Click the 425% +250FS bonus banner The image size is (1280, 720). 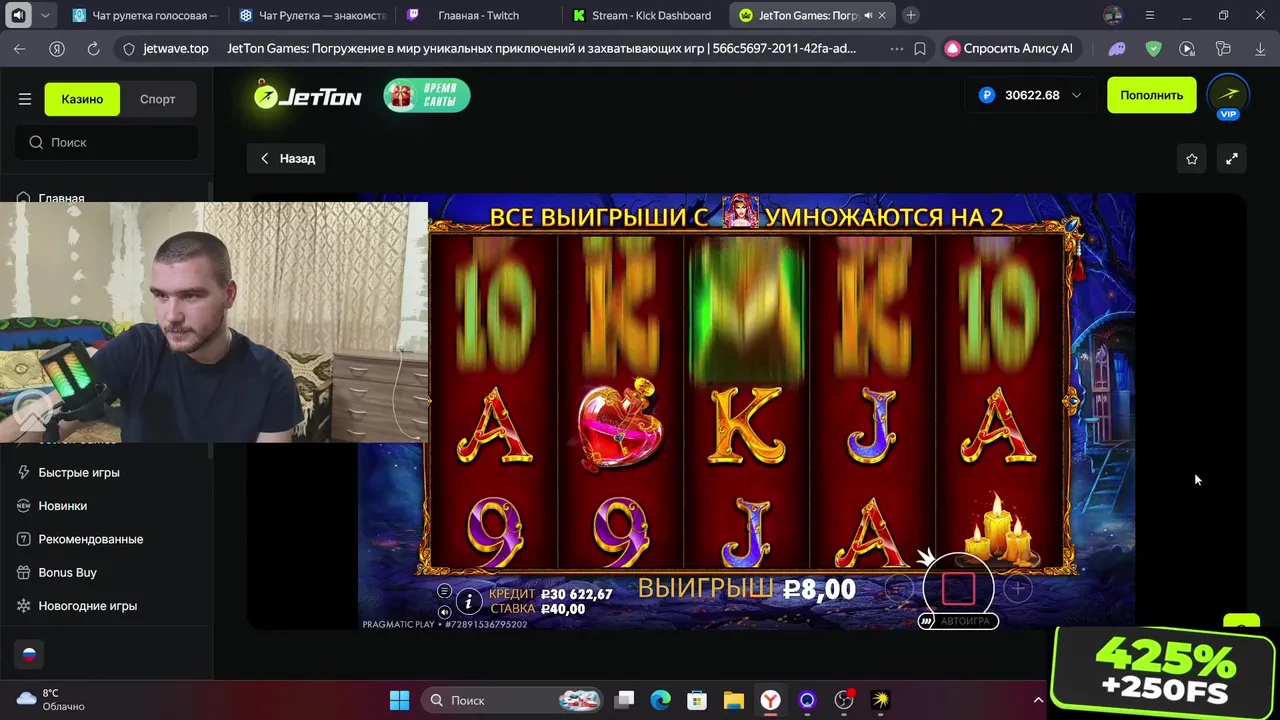(1163, 672)
